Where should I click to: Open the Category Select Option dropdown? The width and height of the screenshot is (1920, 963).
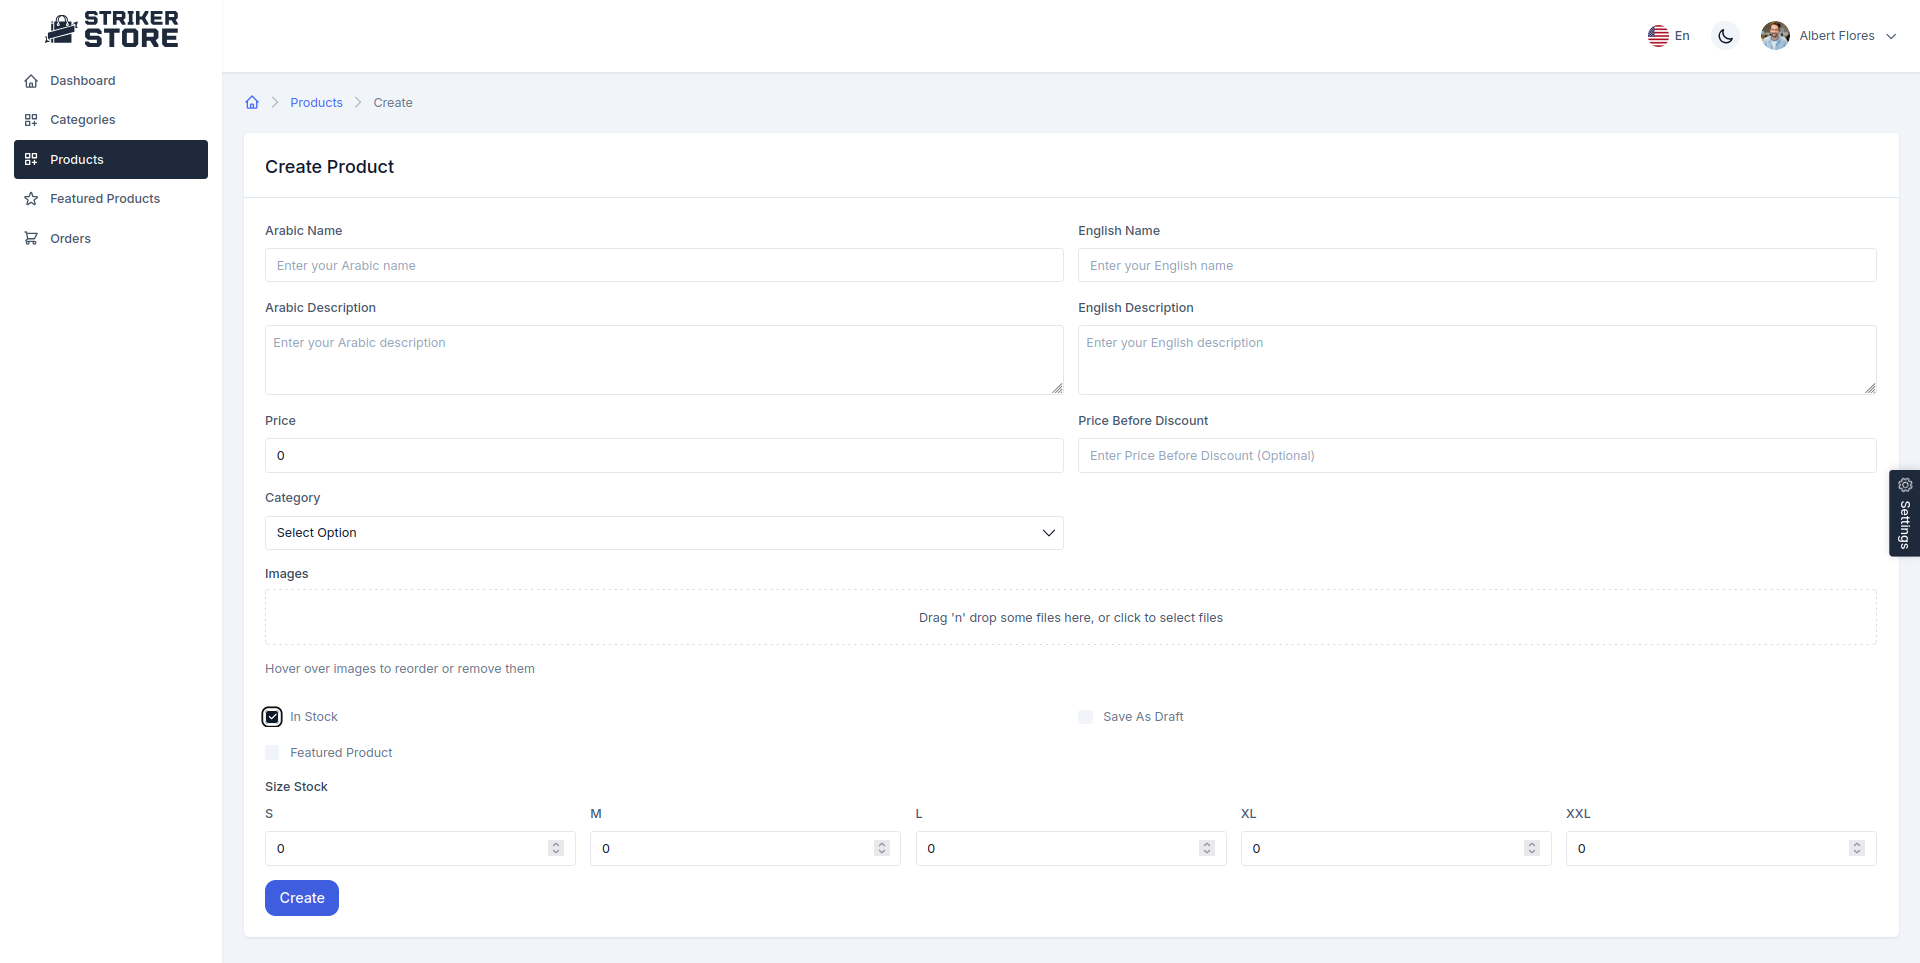pos(663,533)
